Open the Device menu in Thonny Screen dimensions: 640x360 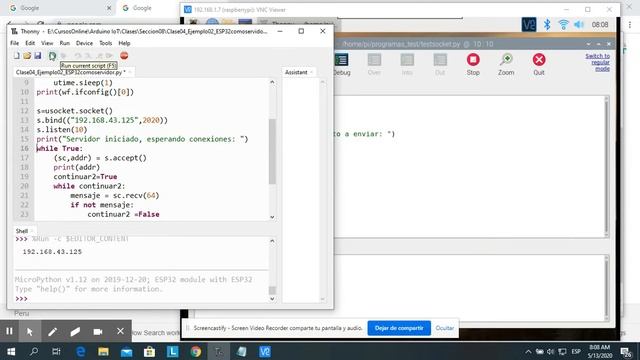84,43
